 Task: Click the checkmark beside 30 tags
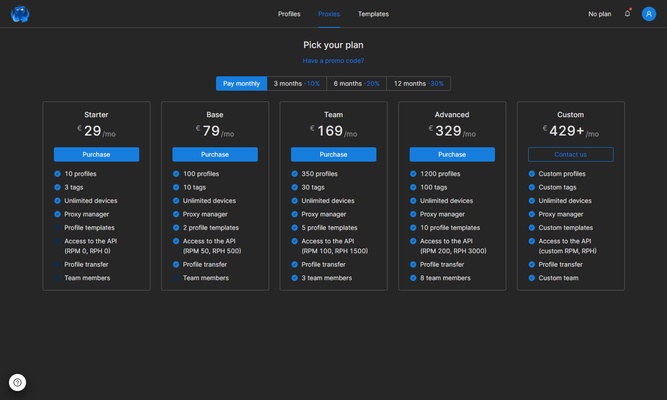(x=294, y=187)
